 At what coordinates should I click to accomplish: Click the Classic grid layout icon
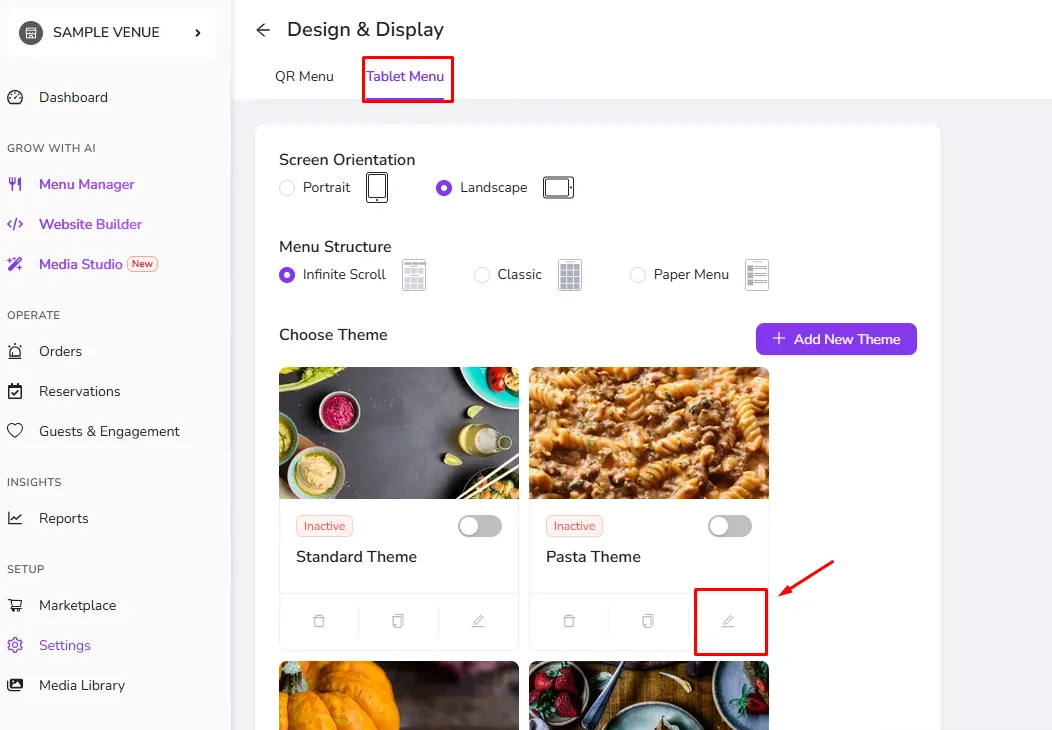[570, 275]
